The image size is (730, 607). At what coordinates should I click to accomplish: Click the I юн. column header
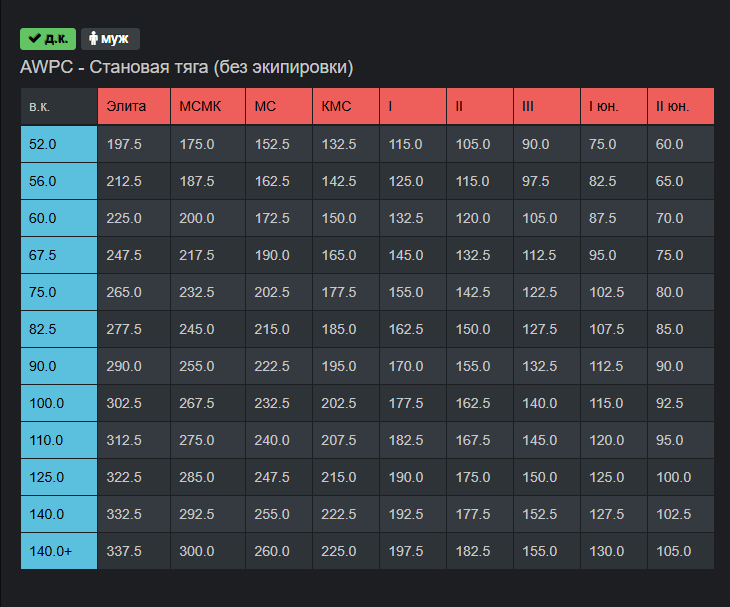pos(614,106)
